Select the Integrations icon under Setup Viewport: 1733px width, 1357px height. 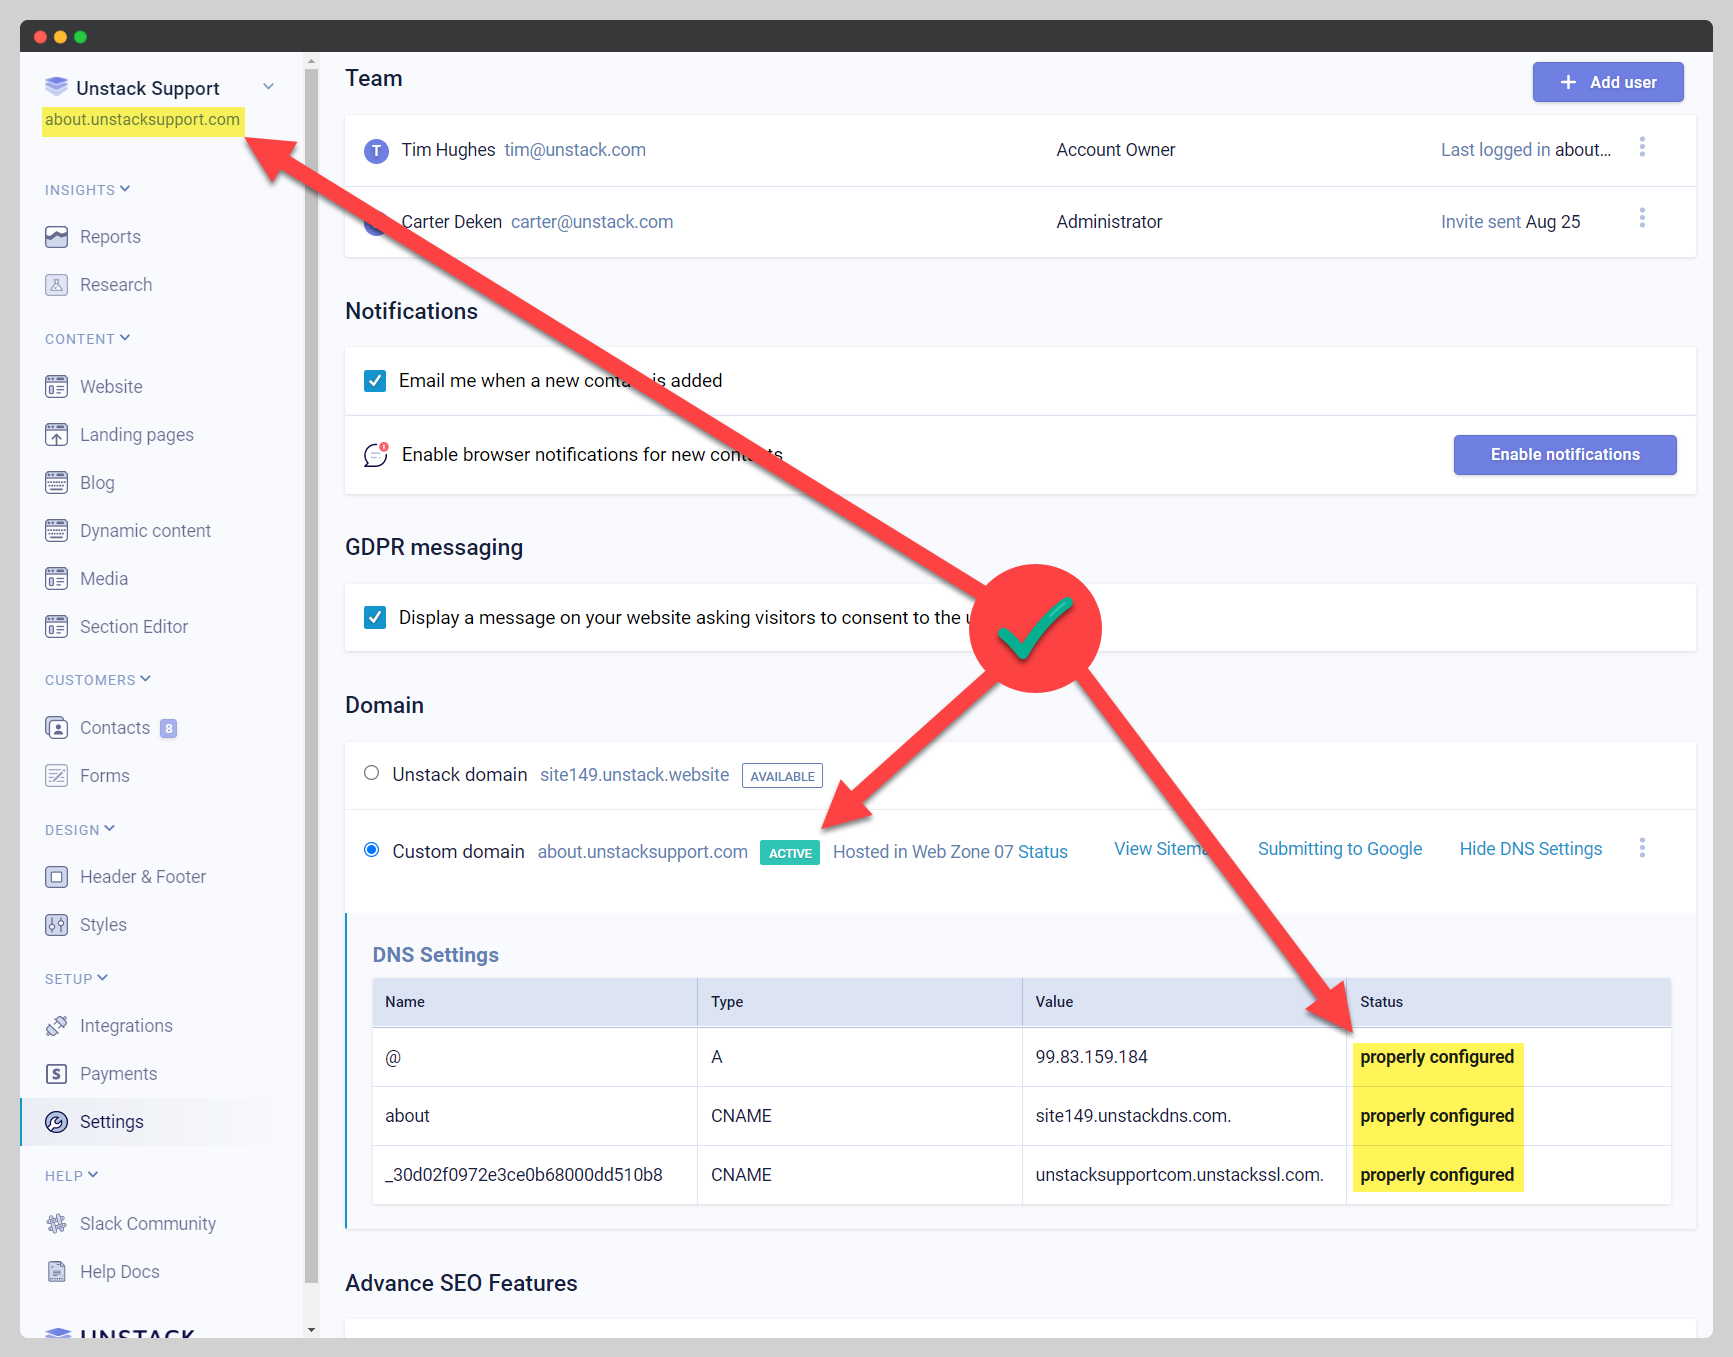(x=57, y=1025)
